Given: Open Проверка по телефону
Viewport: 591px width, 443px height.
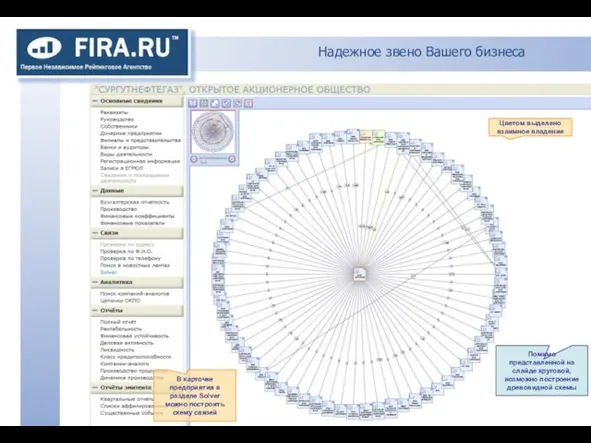Looking at the screenshot, I should pyautogui.click(x=130, y=258).
